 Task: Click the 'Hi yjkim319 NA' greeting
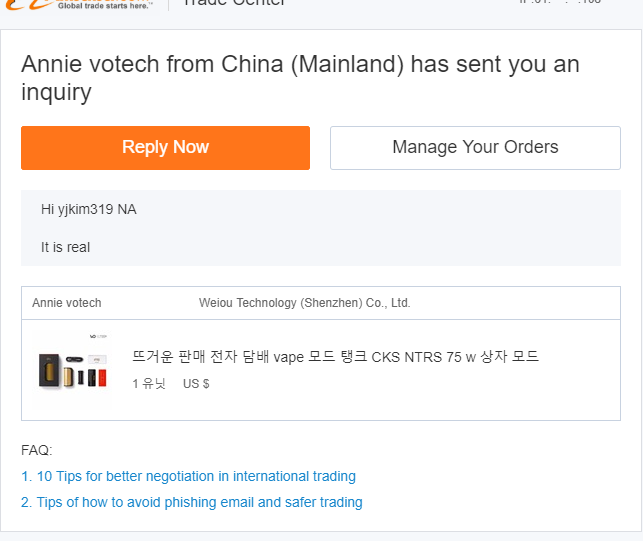click(88, 209)
